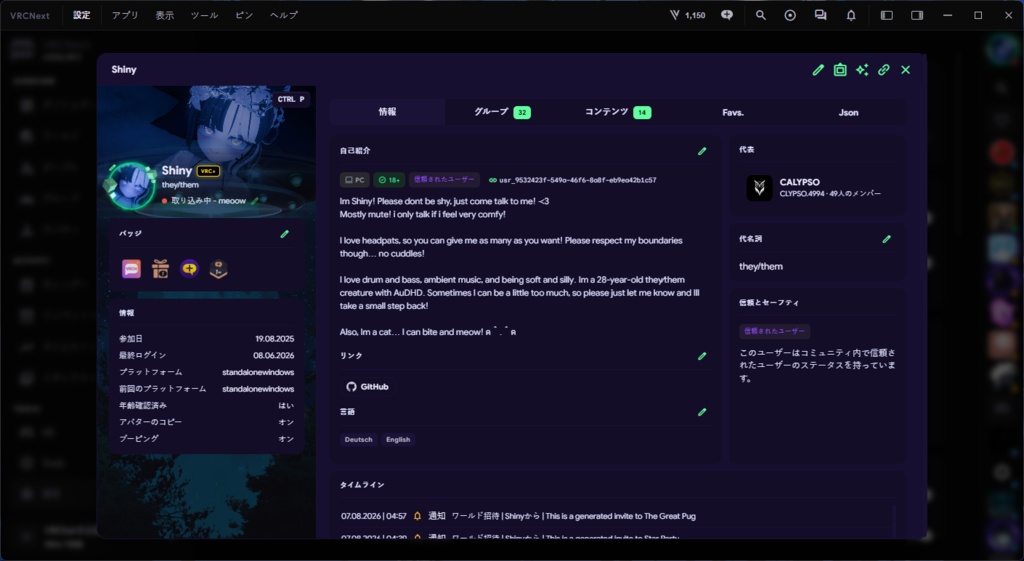Image resolution: width=1024 pixels, height=561 pixels.
Task: Copy the user ID usr_9532423f
Action: 573,180
